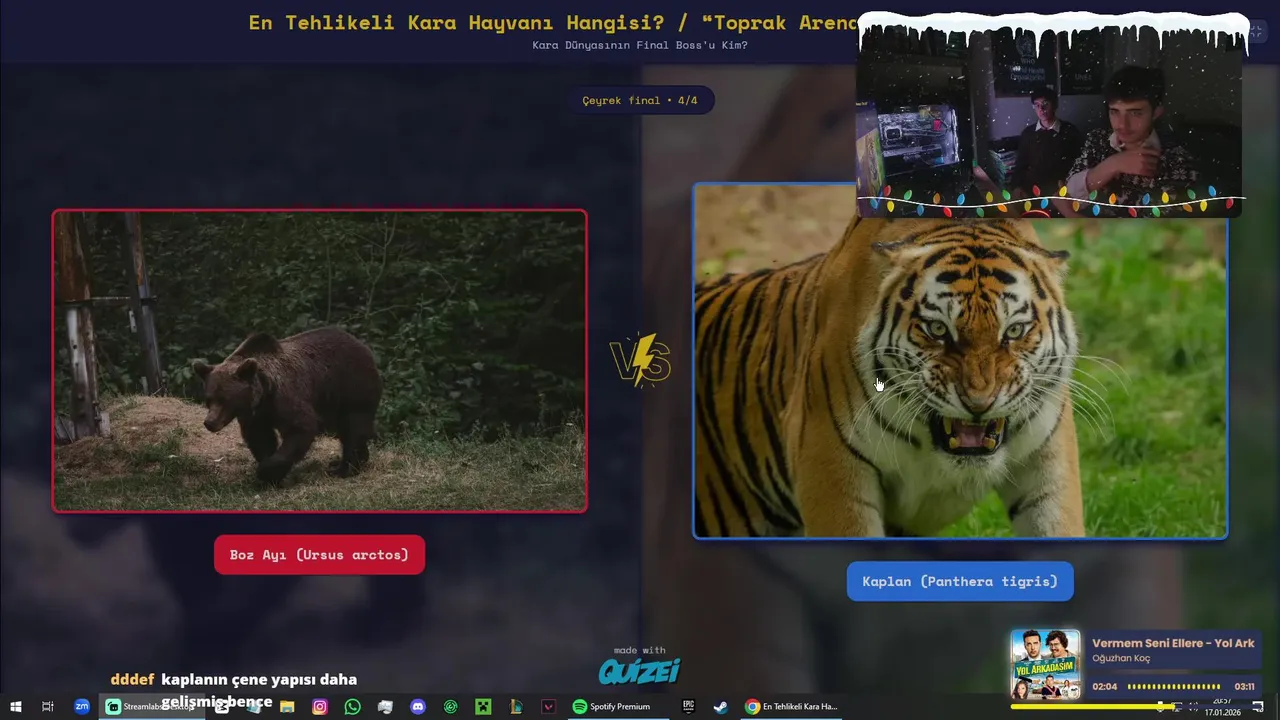Open the Windows Start menu

[15, 707]
